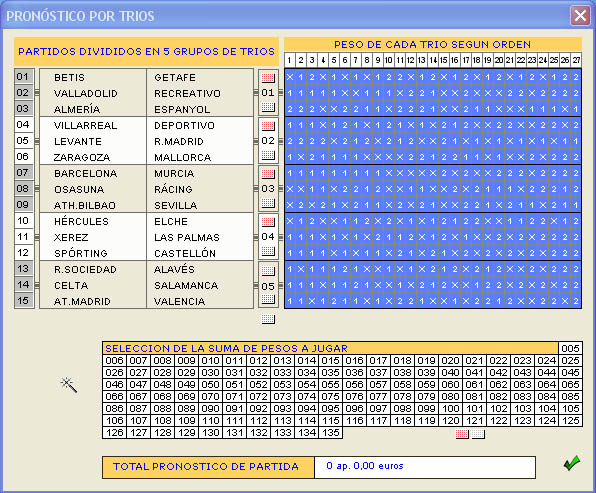The image size is (596, 493).
Task: Toggle weight sum 005
Action: click(x=570, y=348)
